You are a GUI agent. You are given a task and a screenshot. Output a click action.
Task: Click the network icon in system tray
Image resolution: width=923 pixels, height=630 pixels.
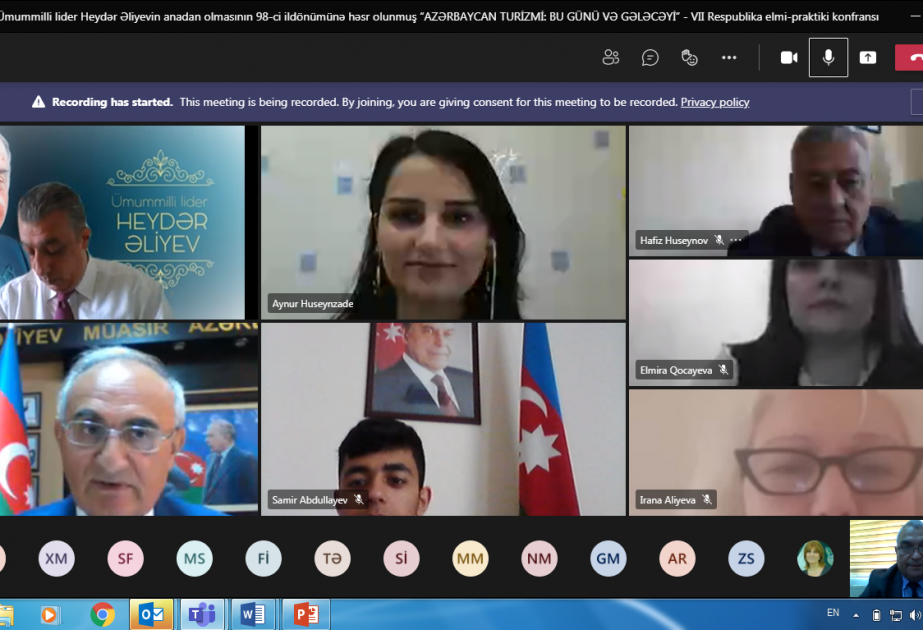(x=896, y=615)
